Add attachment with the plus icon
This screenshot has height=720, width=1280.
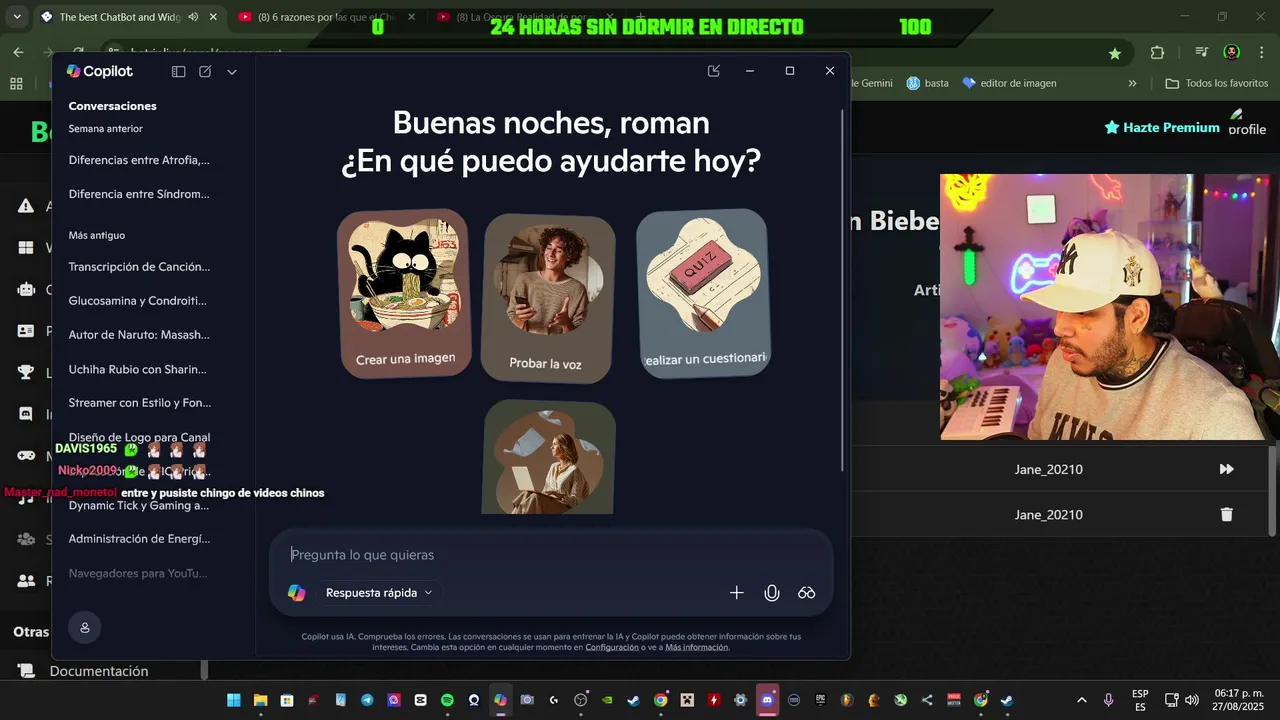pyautogui.click(x=737, y=593)
